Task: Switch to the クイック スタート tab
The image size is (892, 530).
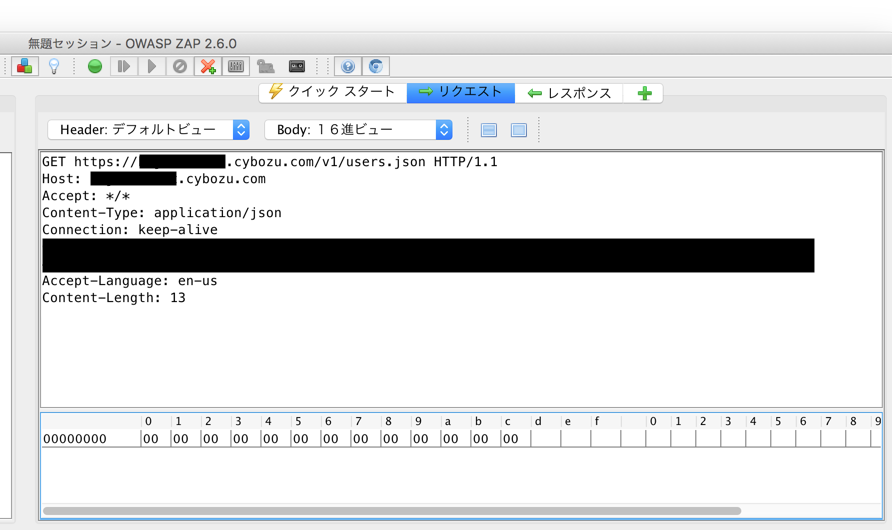Action: pos(333,93)
